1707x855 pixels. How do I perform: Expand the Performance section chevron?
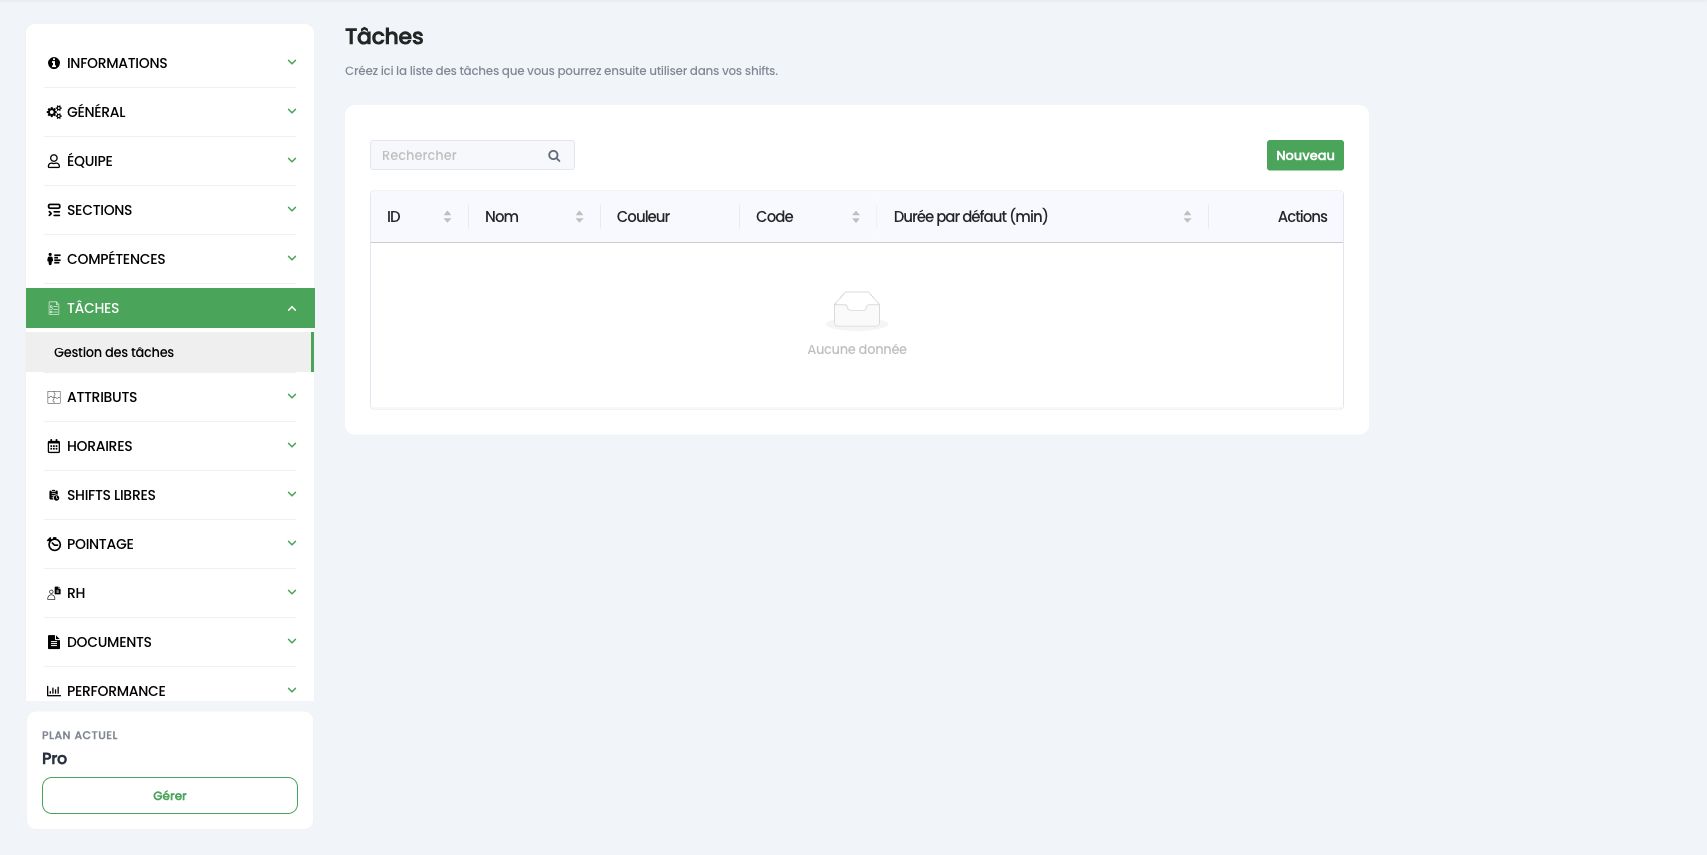pos(292,690)
